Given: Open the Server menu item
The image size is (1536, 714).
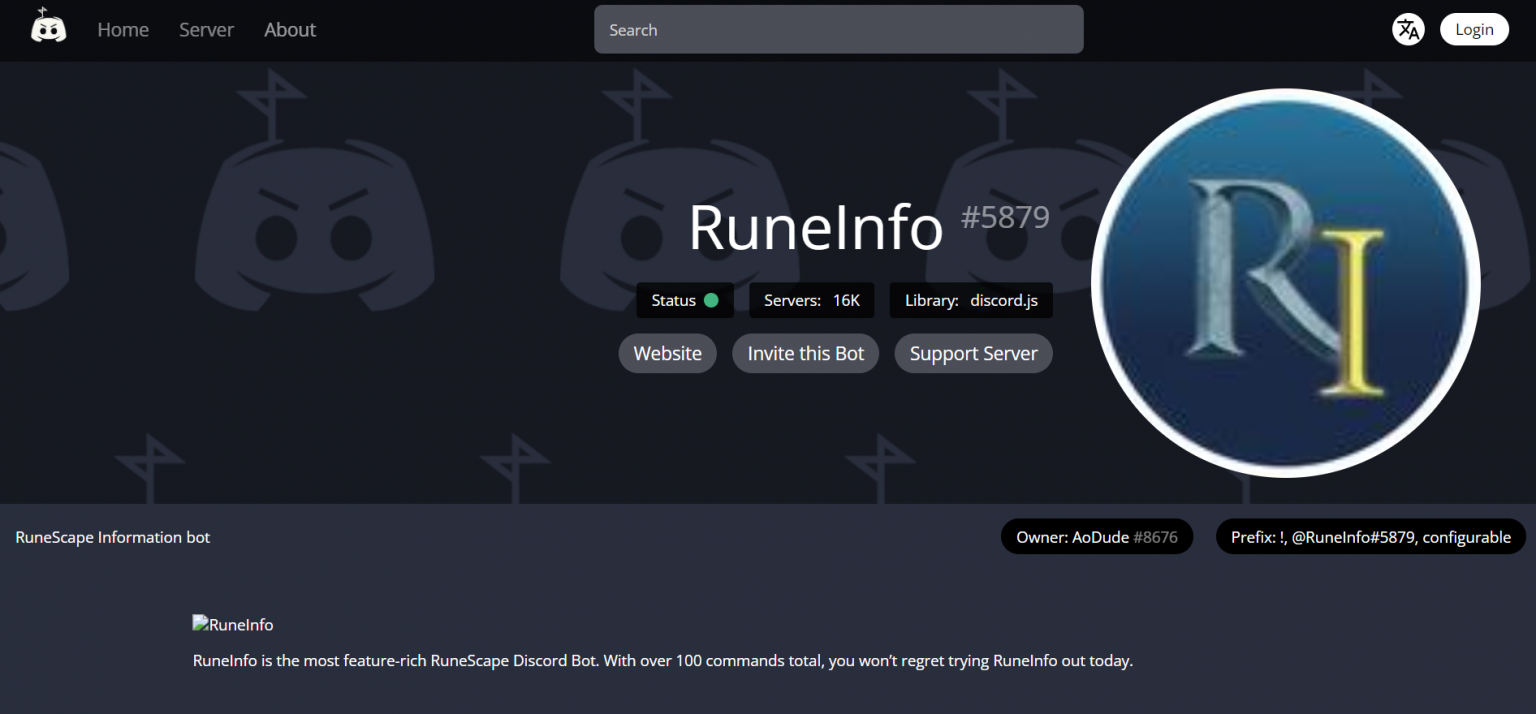Looking at the screenshot, I should click(206, 29).
